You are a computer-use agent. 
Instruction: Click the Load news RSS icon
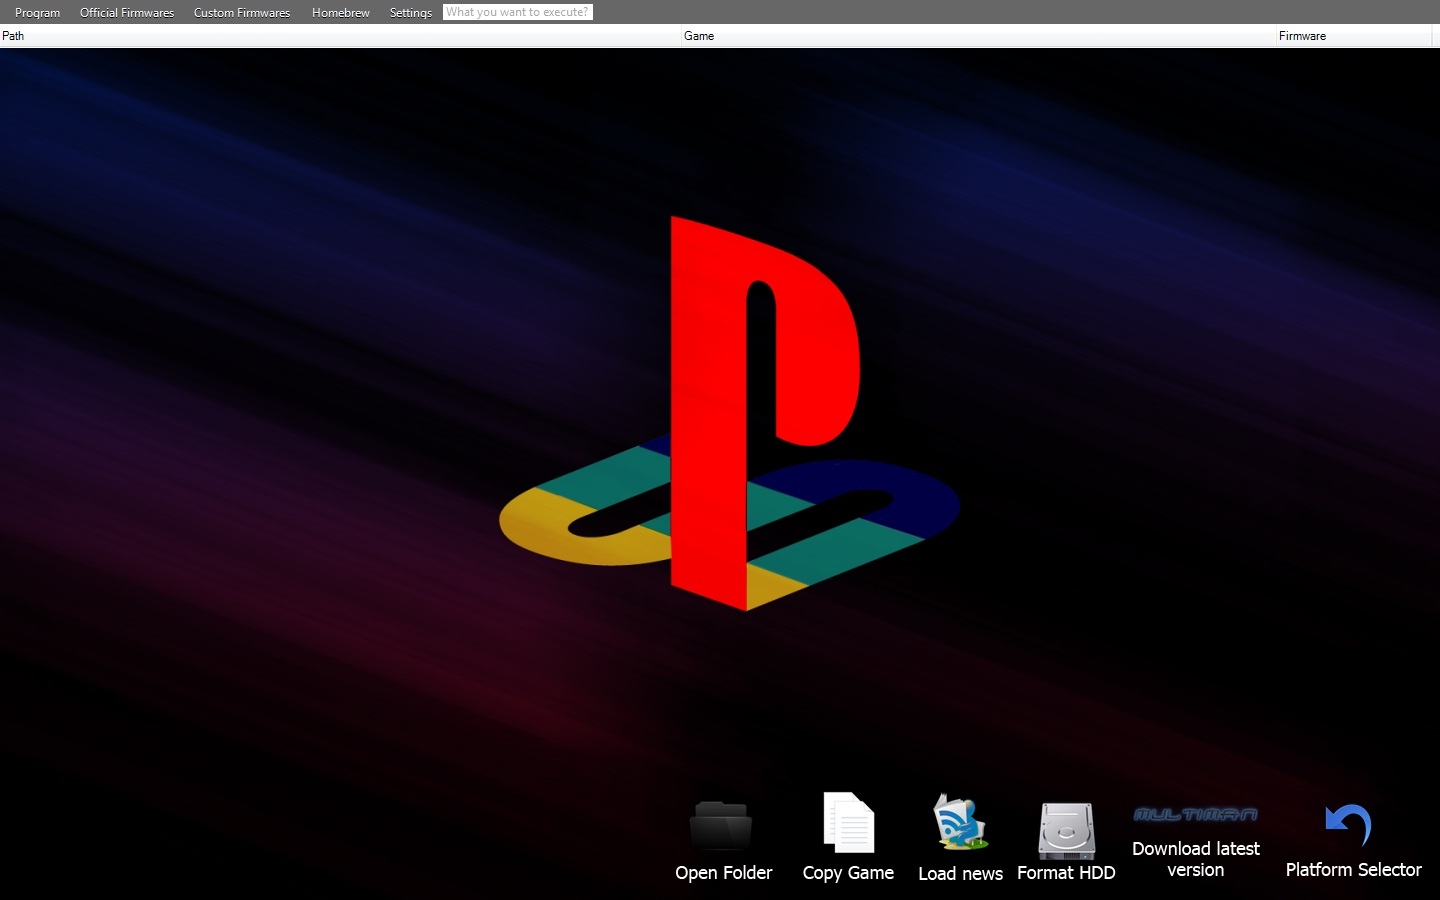[960, 822]
